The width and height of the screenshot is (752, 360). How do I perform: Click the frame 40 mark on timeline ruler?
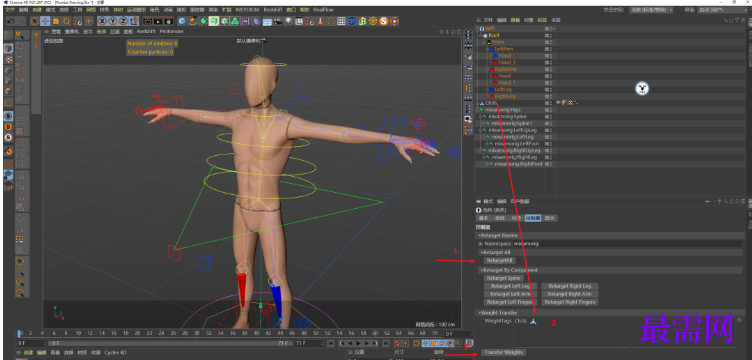point(257,333)
